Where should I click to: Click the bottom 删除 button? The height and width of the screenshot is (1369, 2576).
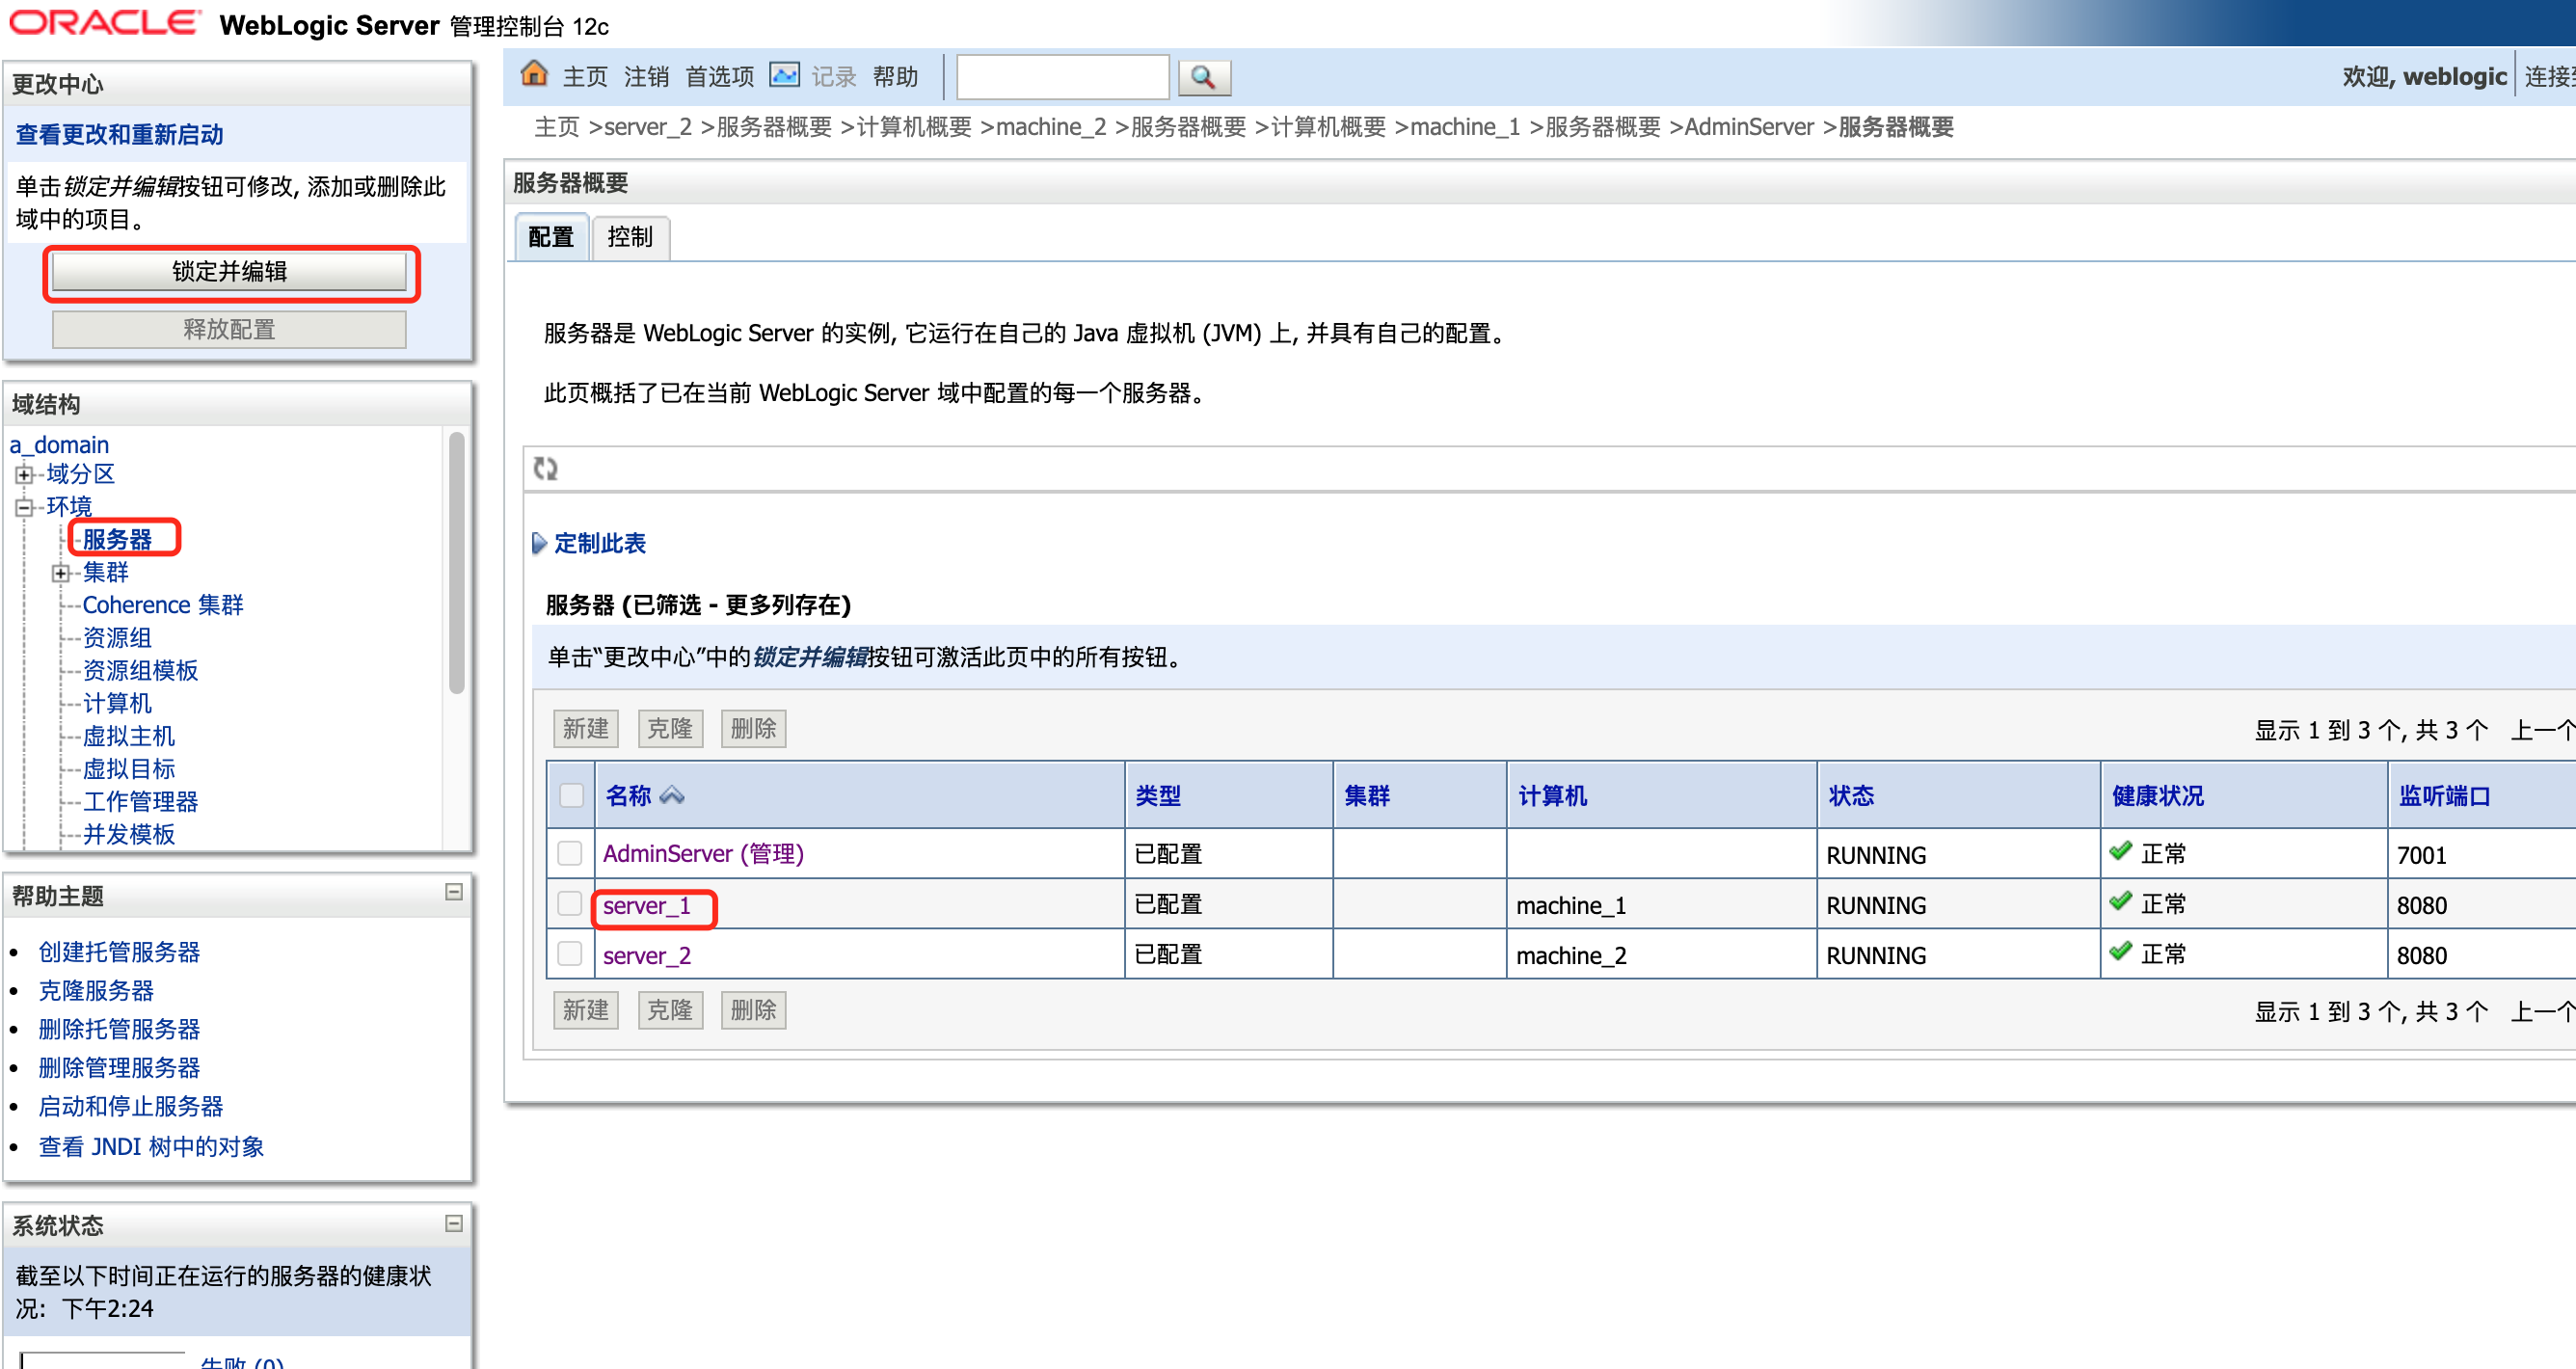pos(754,1010)
